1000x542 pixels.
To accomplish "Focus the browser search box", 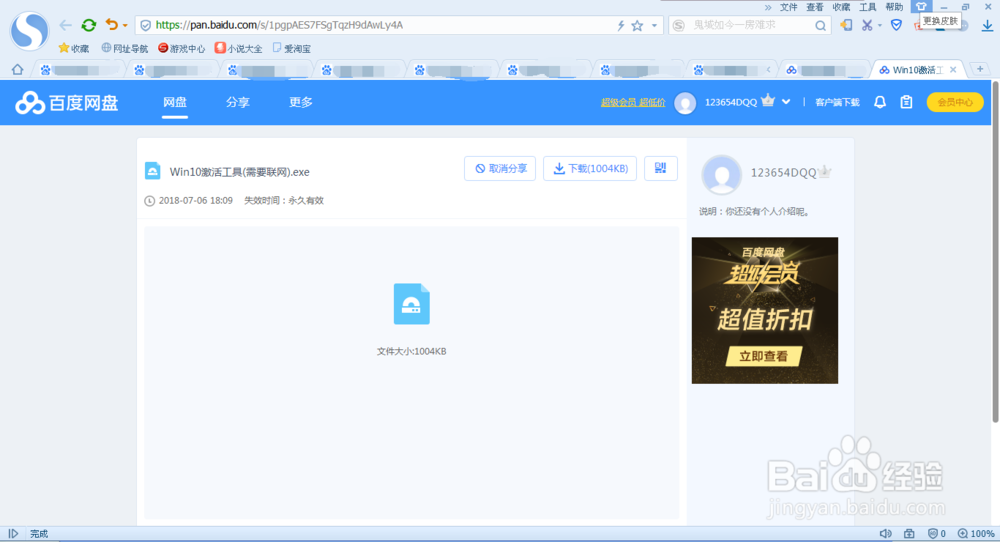I will coord(751,26).
